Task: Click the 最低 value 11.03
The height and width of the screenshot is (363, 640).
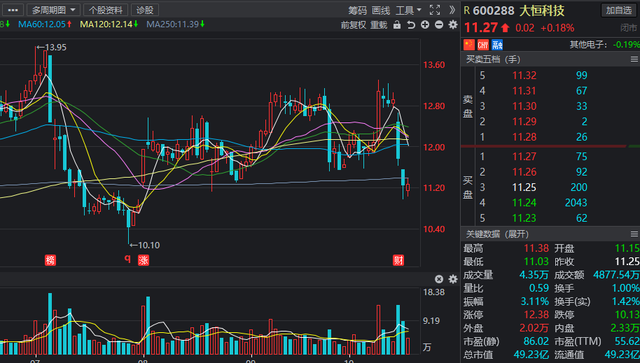Action: point(536,261)
